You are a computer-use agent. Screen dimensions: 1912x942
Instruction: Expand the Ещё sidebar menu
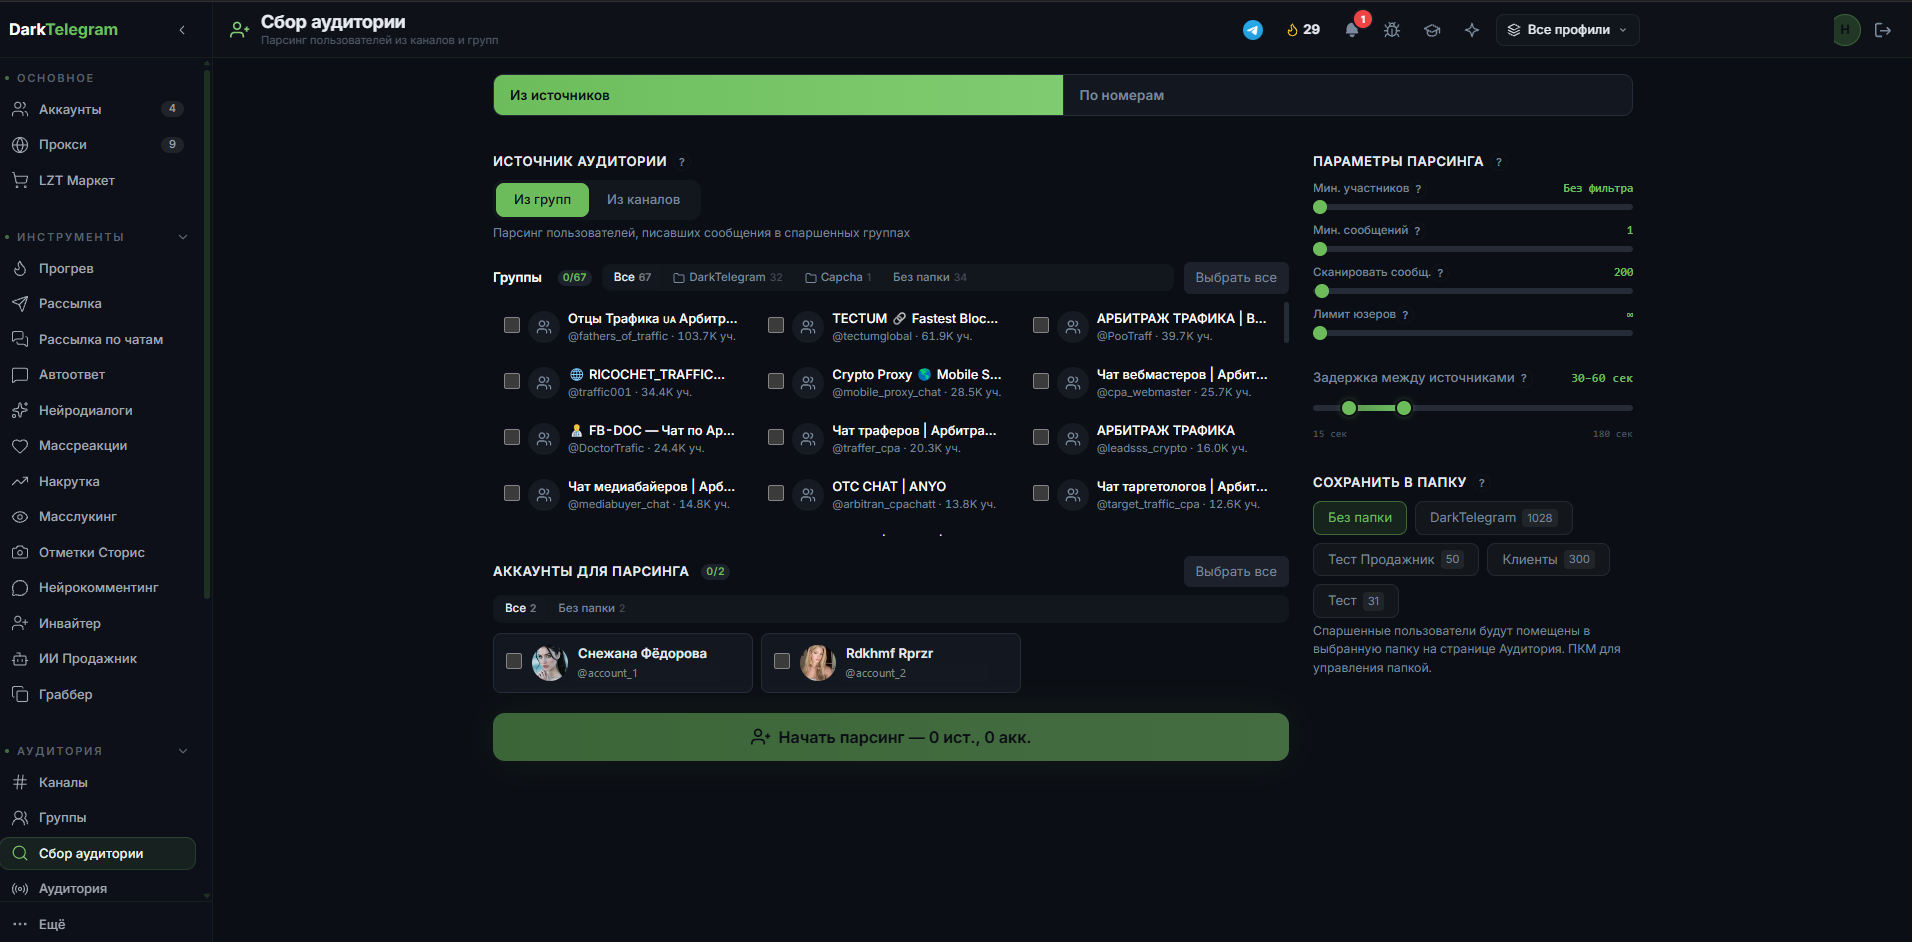[x=98, y=924]
